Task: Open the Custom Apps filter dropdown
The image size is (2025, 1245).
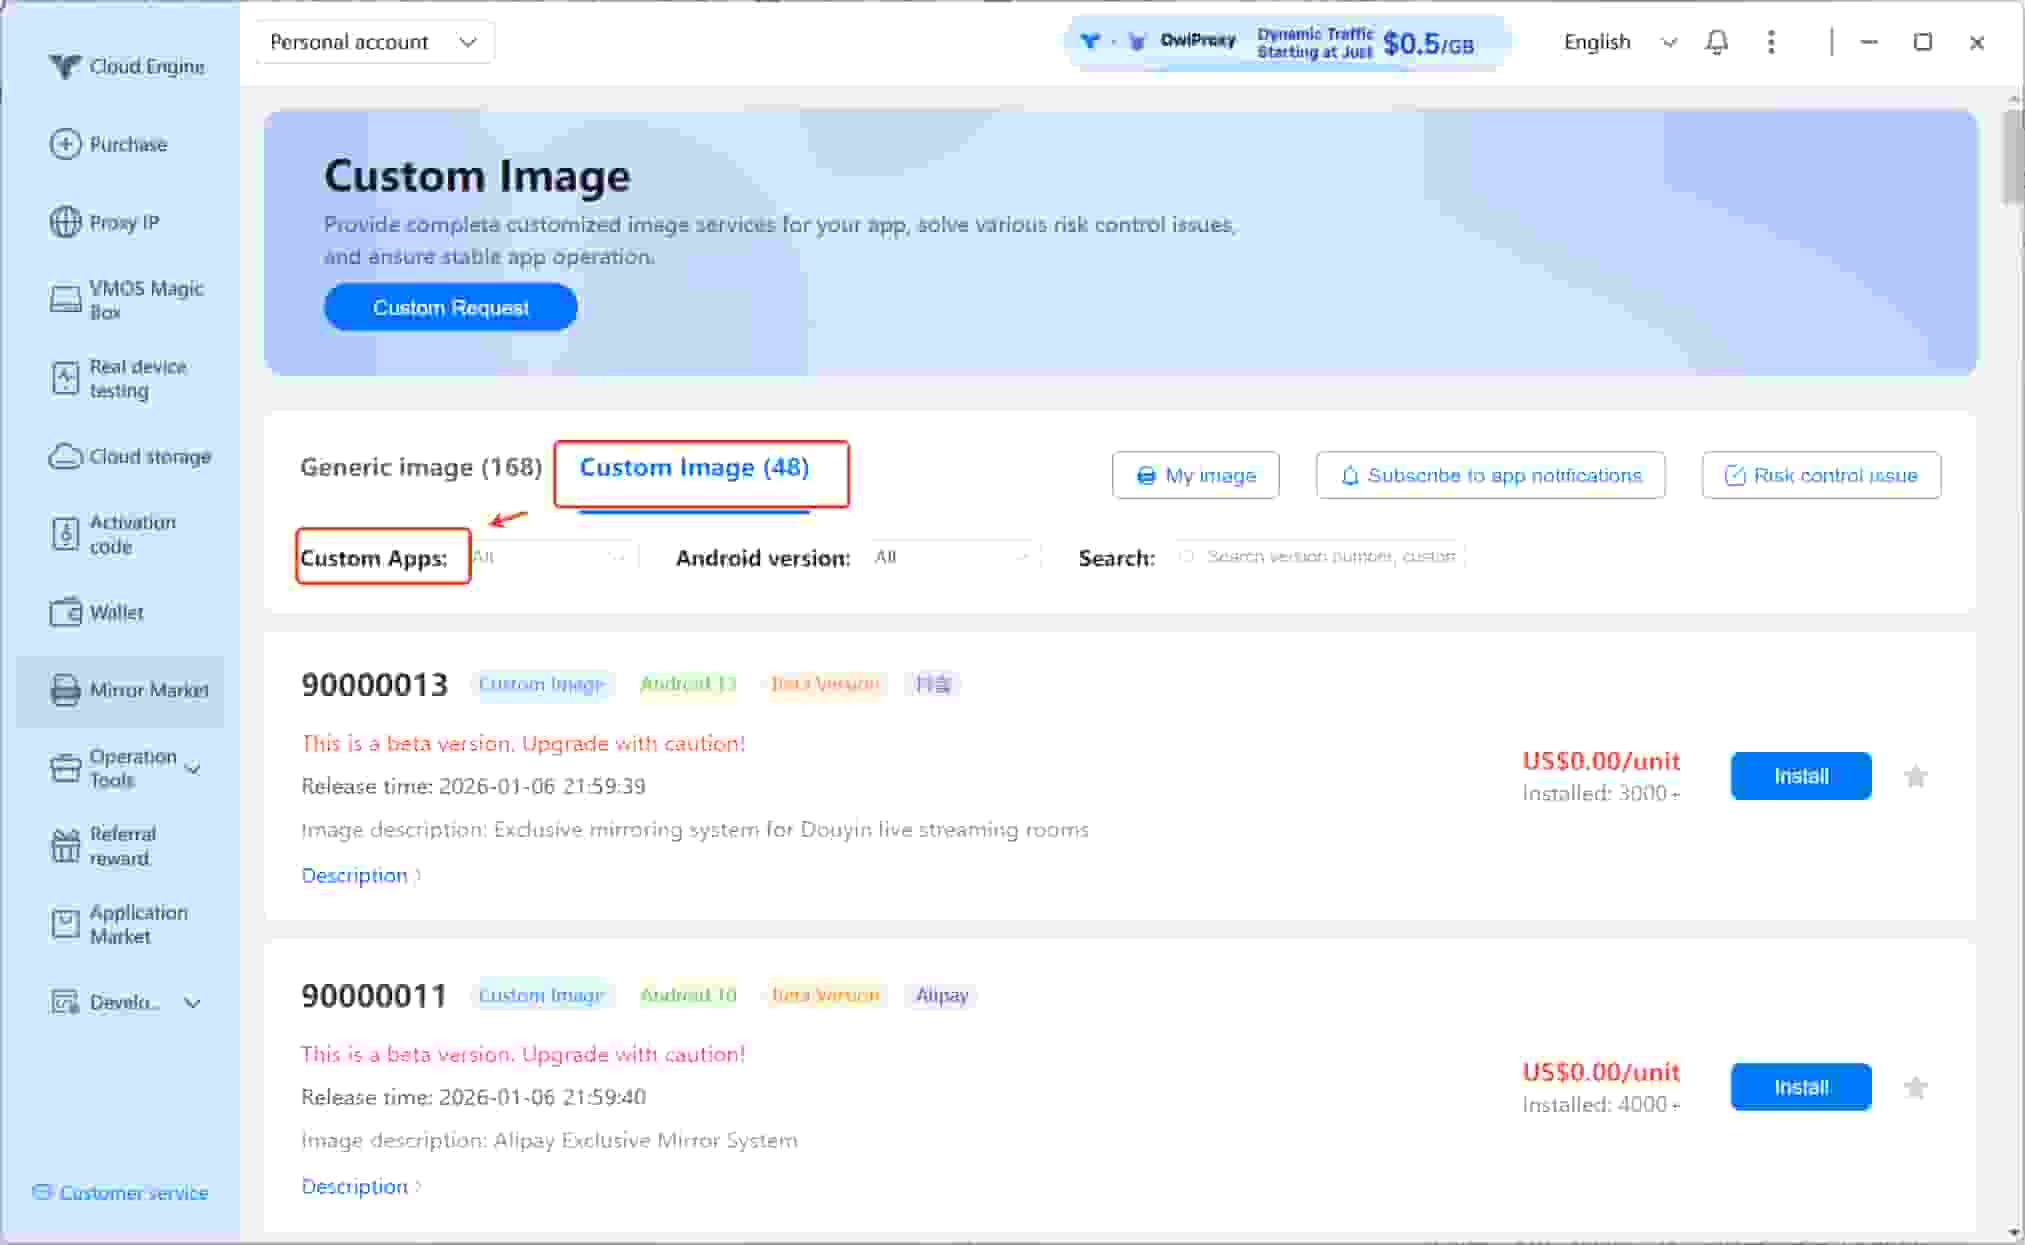Action: [551, 557]
